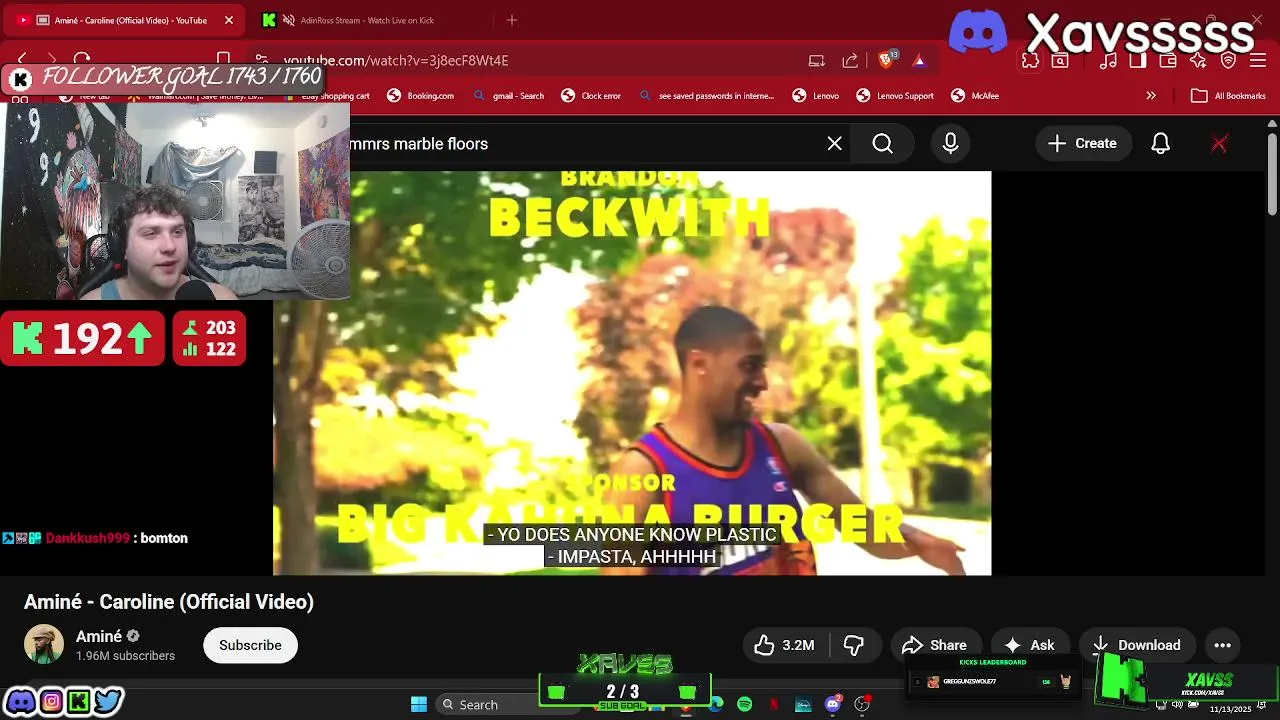Screen dimensions: 1280x720
Task: Submit YouTube search magnifier button
Action: (x=882, y=144)
